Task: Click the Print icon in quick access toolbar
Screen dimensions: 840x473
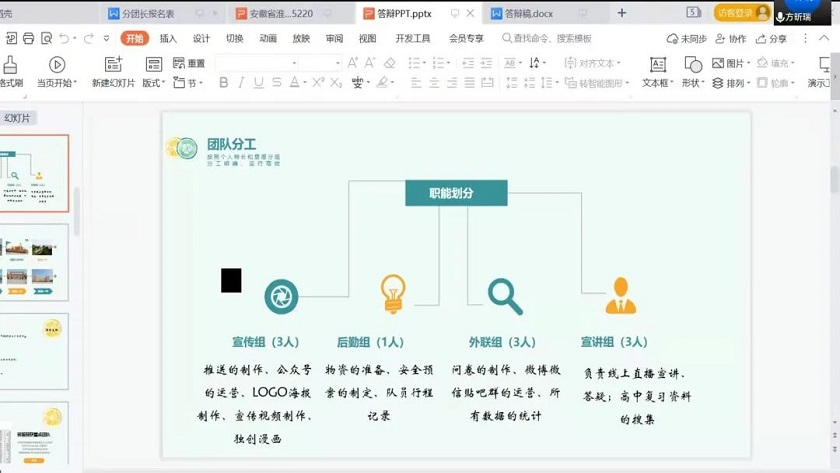Action: 28,38
